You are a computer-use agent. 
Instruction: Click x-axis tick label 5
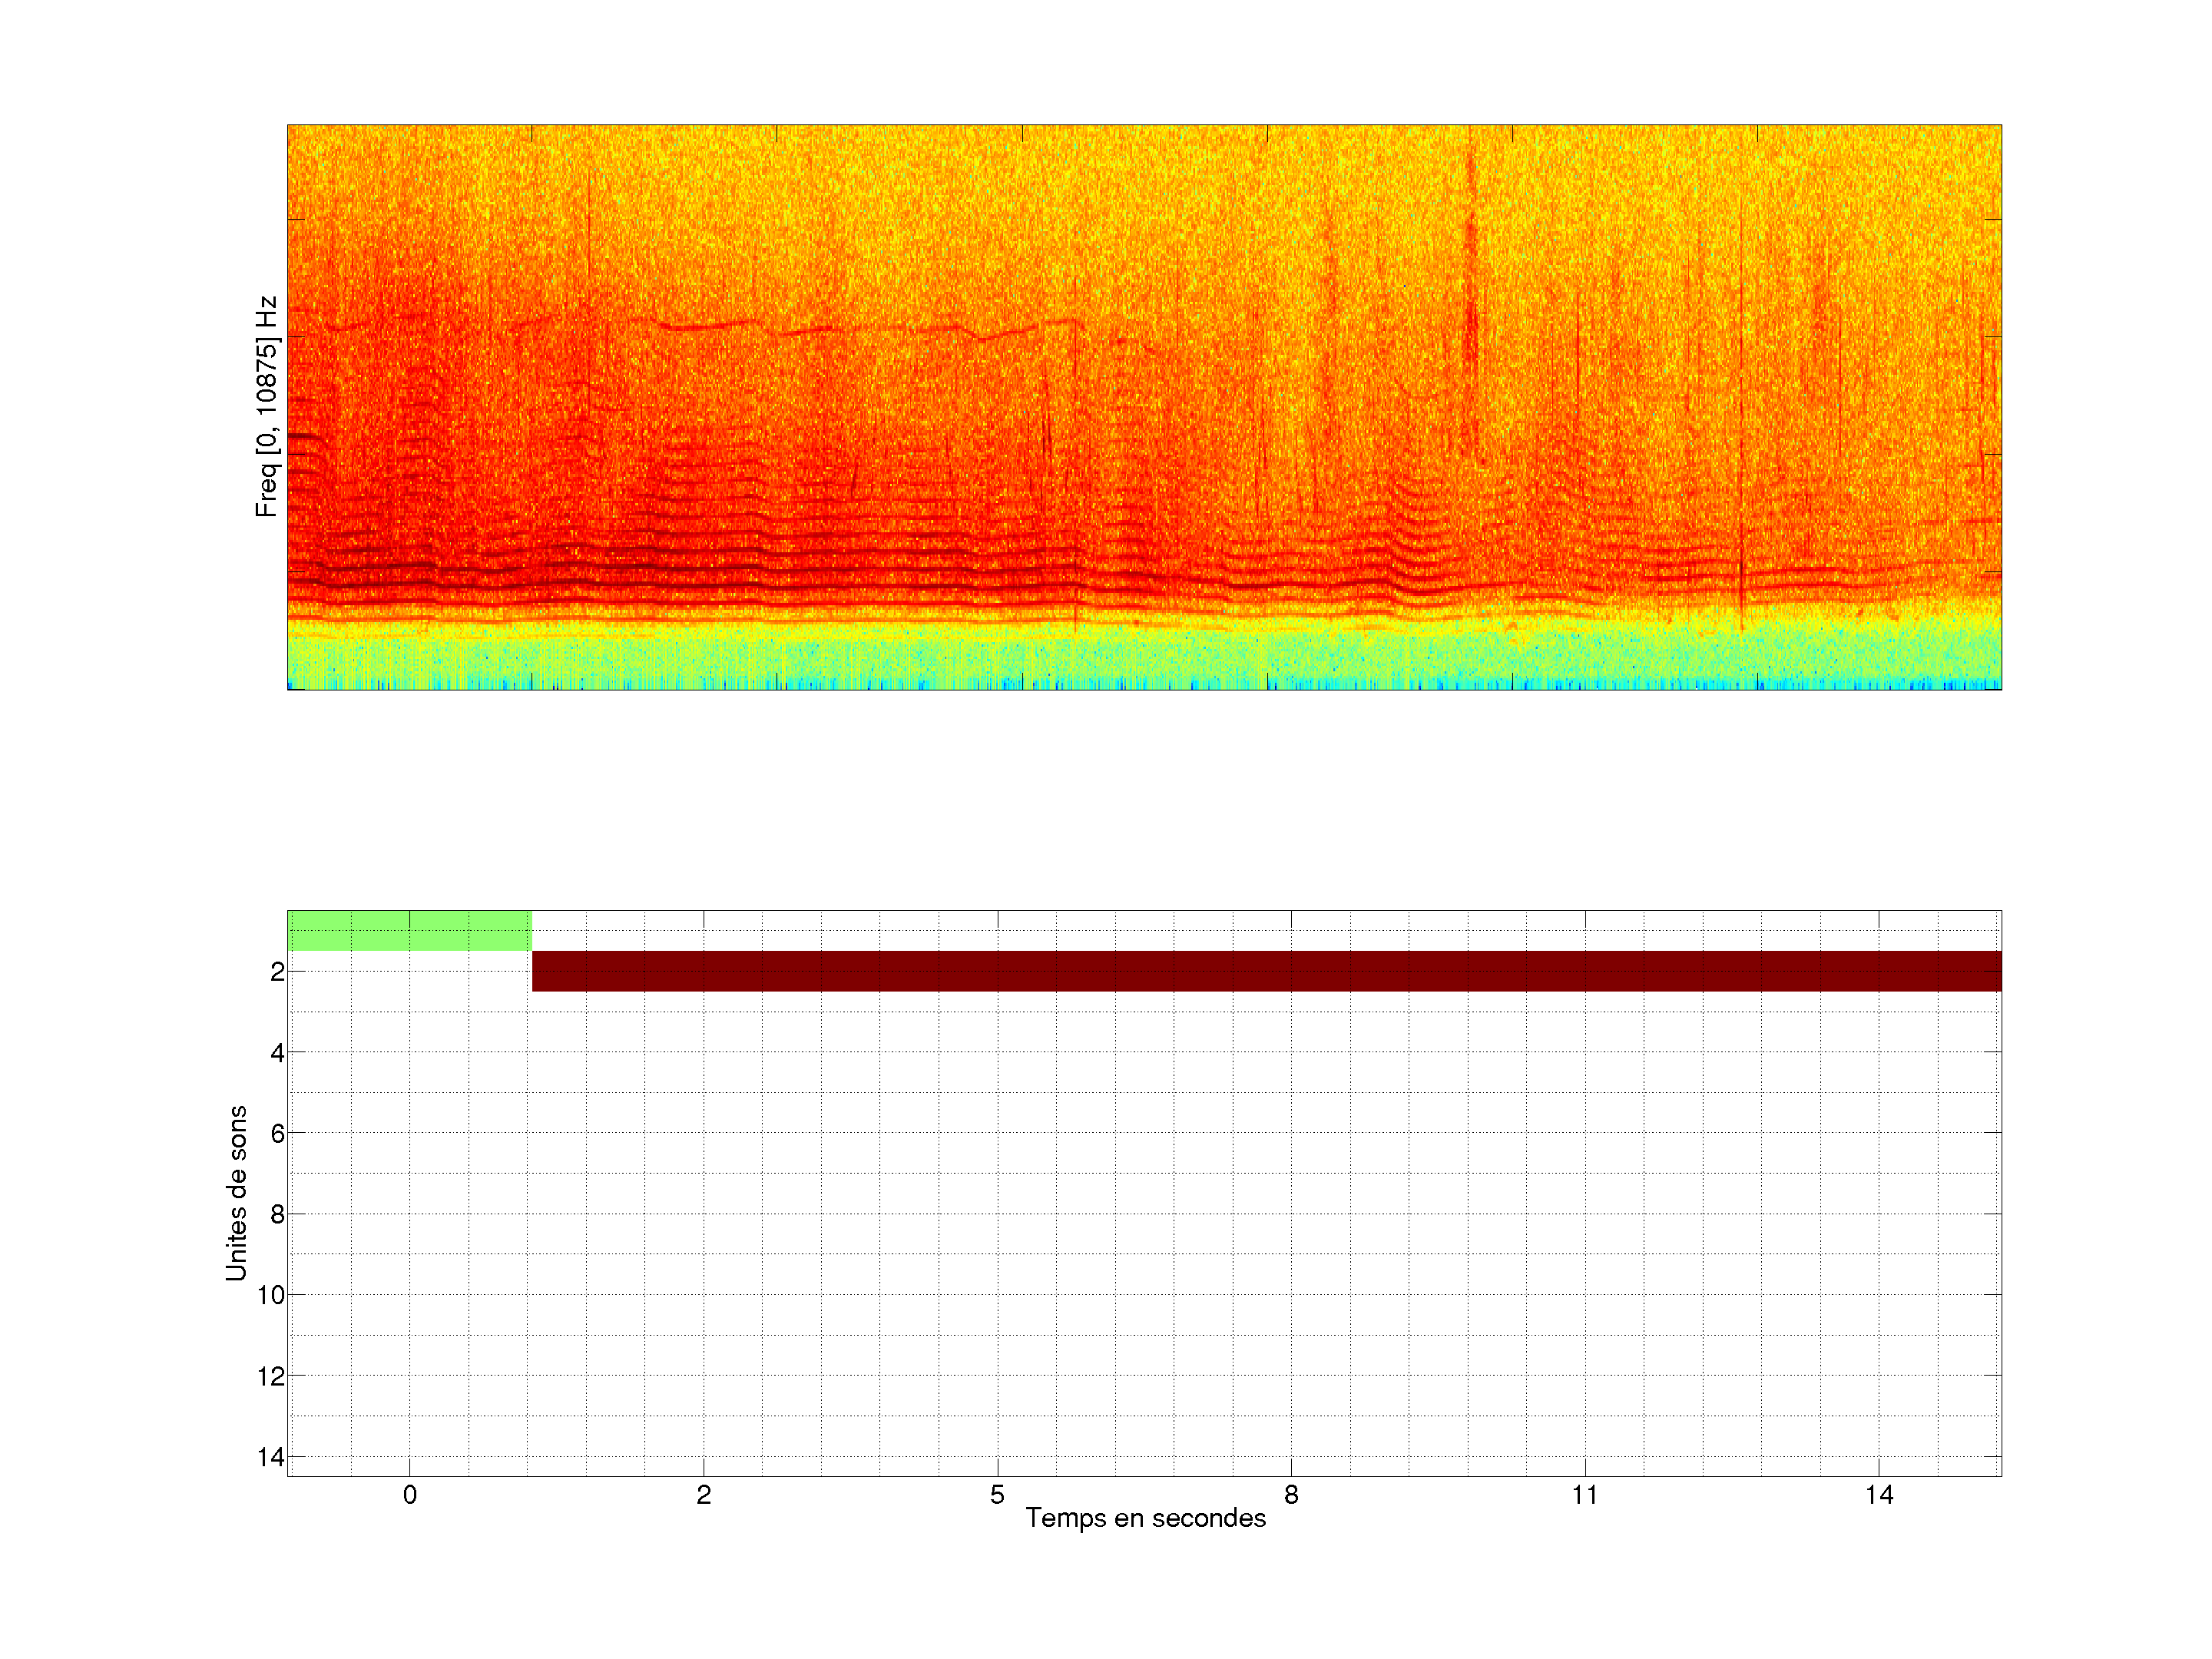(997, 1495)
